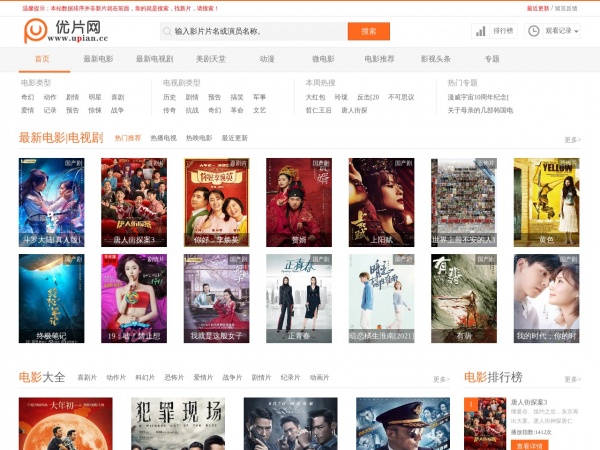Screen dimensions: 600x450
Task: Go to the 首页 navigation tab
Action: (42, 59)
